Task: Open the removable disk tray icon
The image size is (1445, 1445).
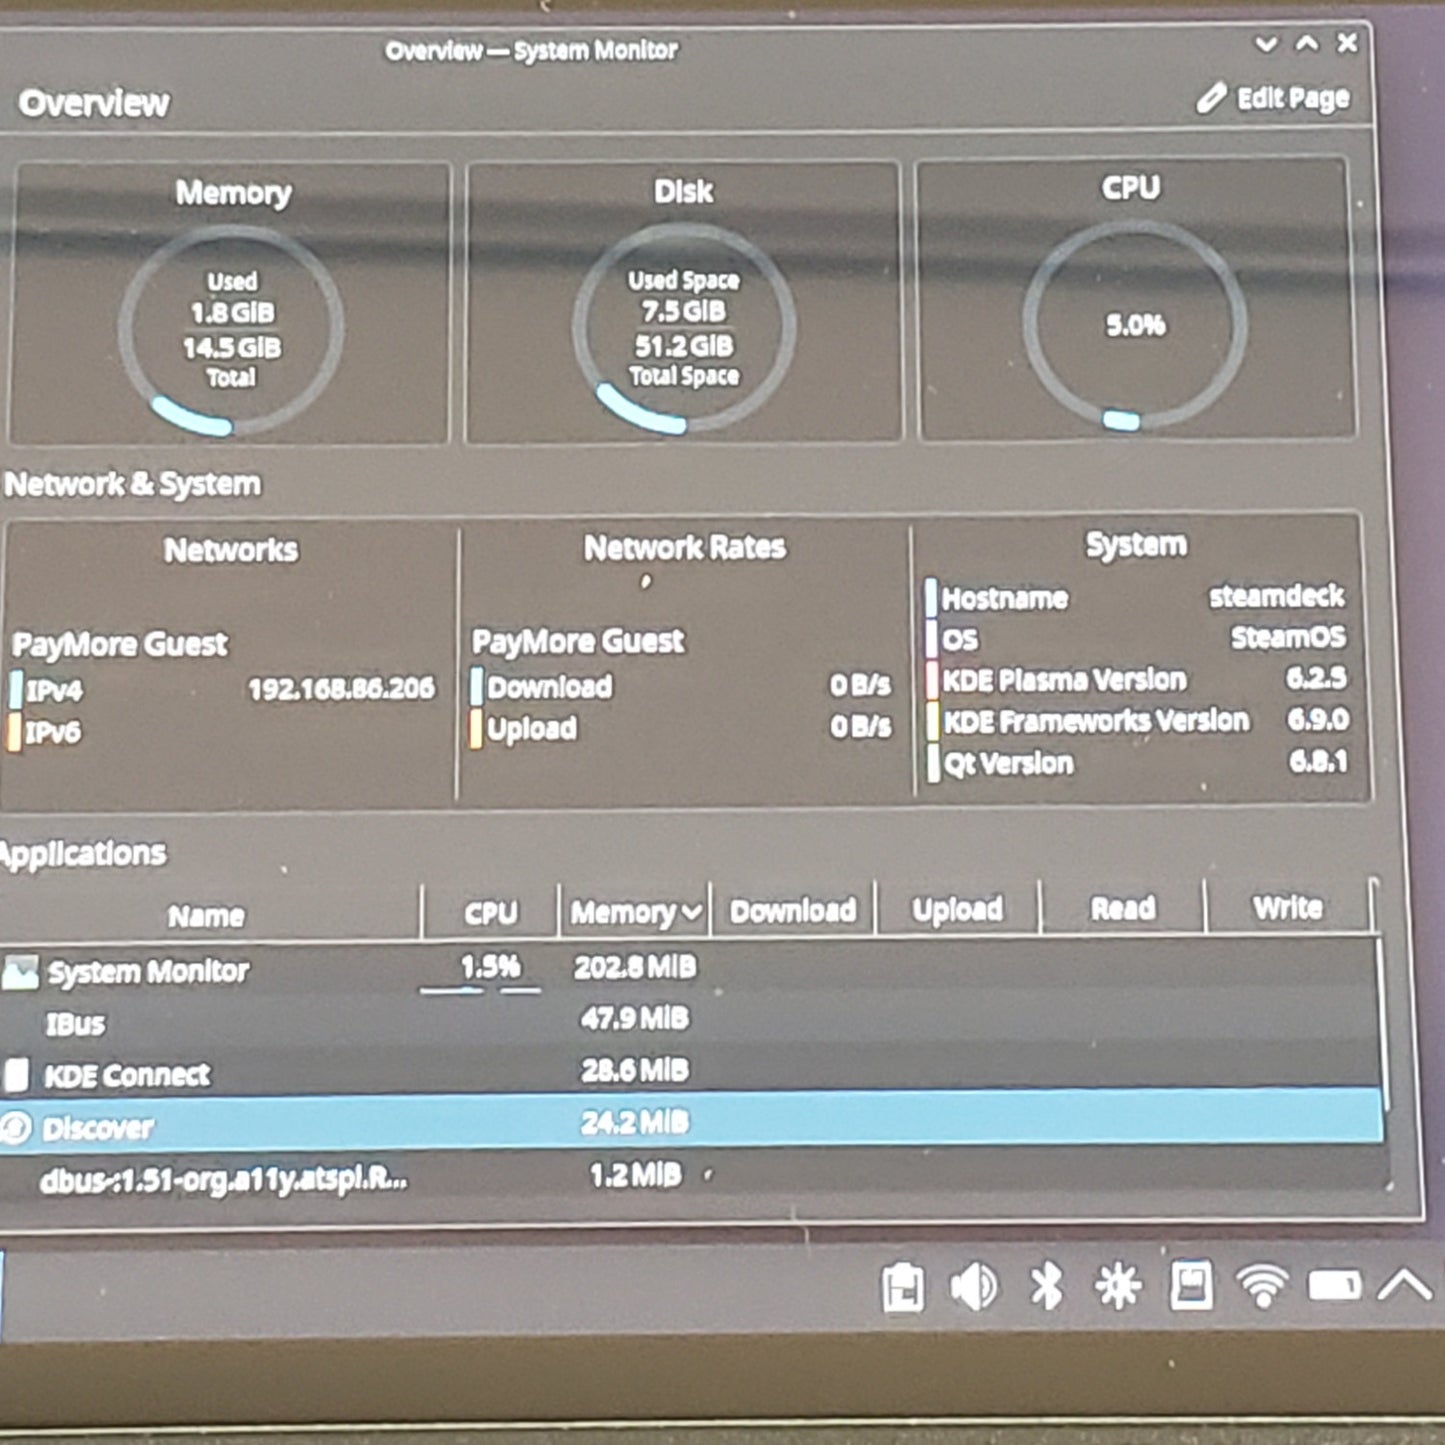Action: (1190, 1285)
